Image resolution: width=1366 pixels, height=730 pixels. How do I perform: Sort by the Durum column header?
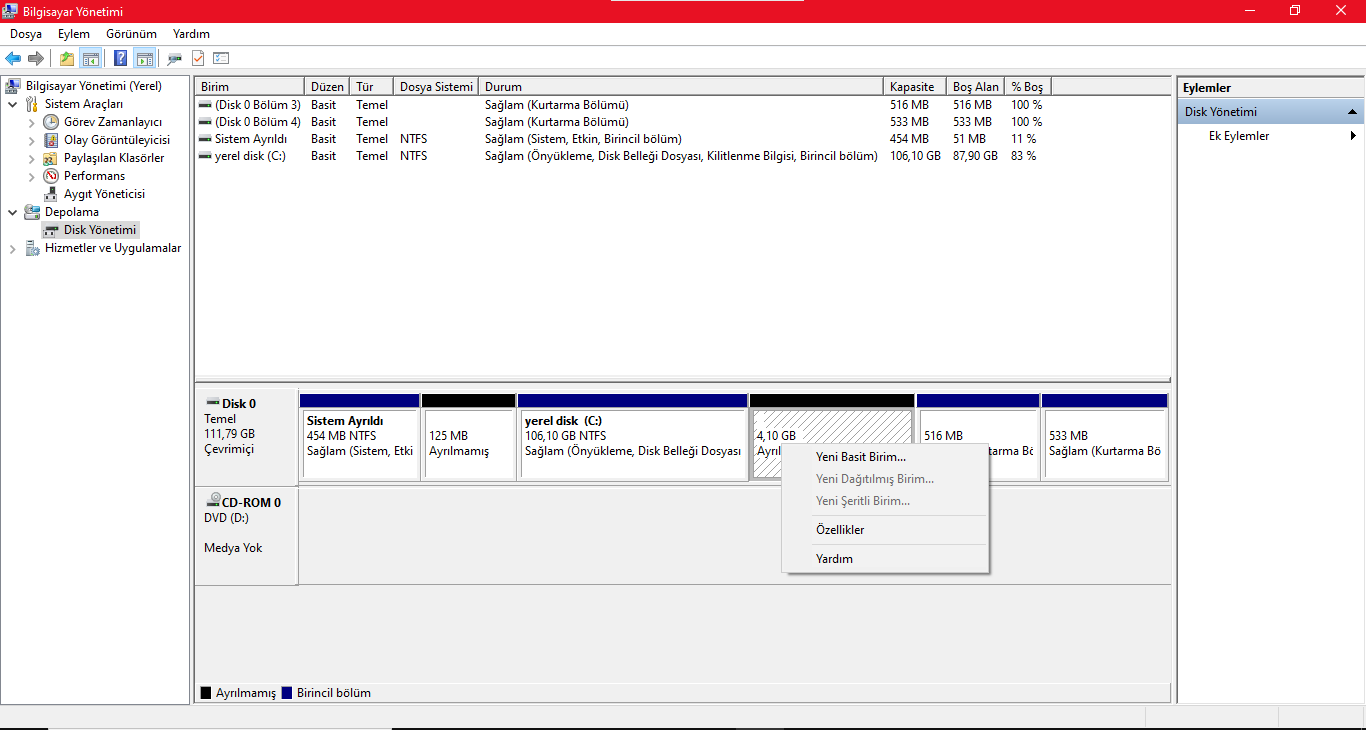(681, 87)
